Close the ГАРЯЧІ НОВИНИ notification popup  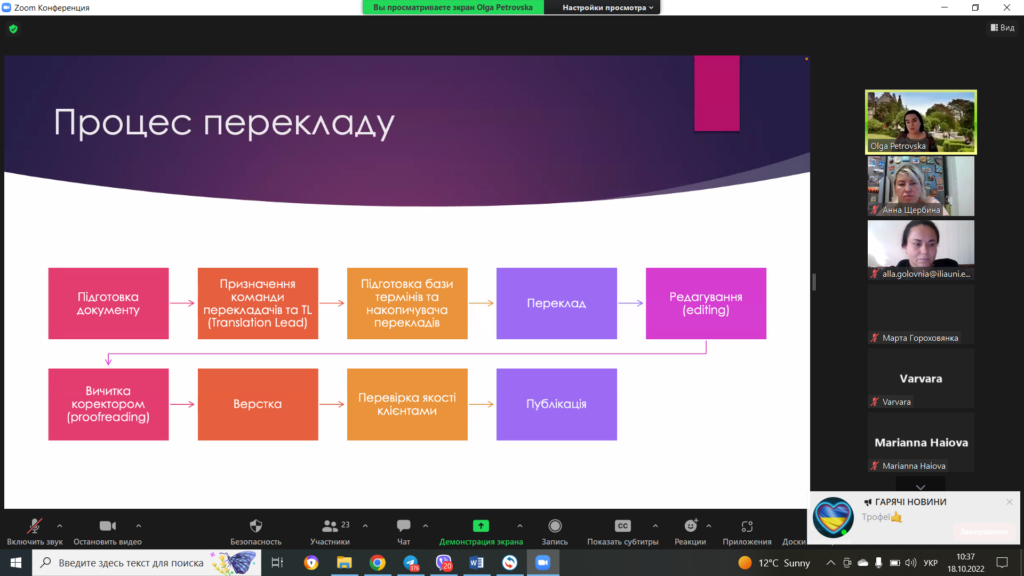coord(1009,502)
